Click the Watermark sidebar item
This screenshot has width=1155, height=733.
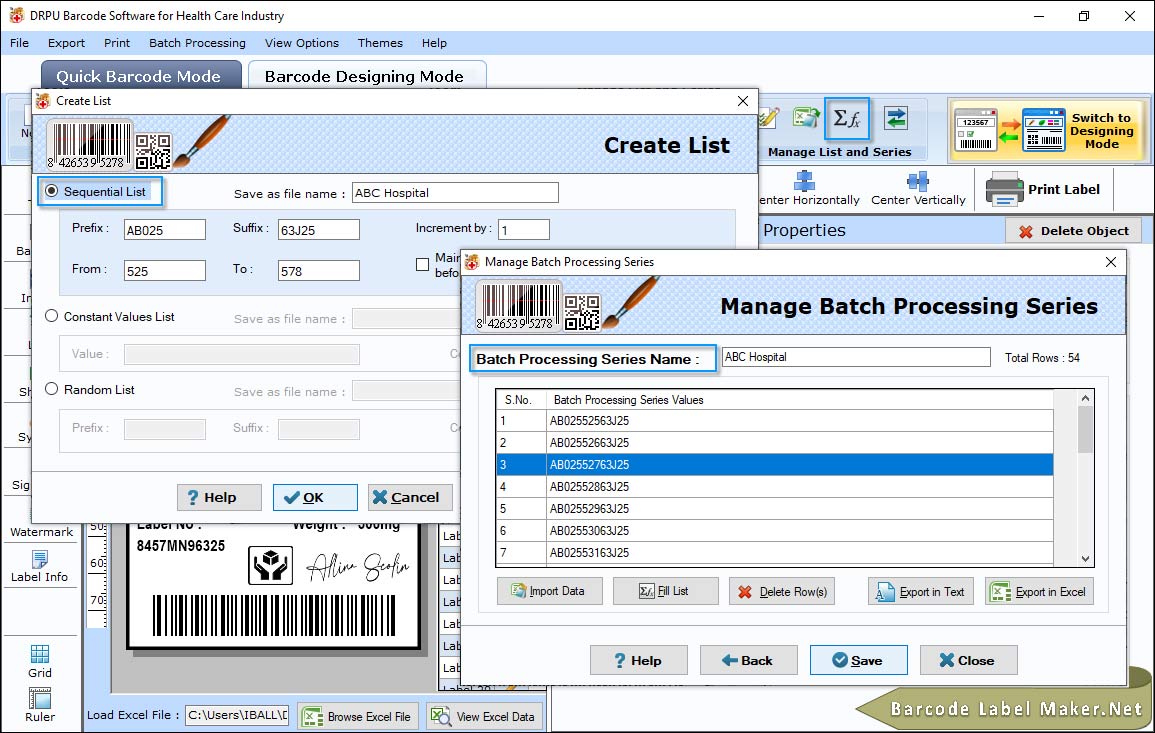41,532
